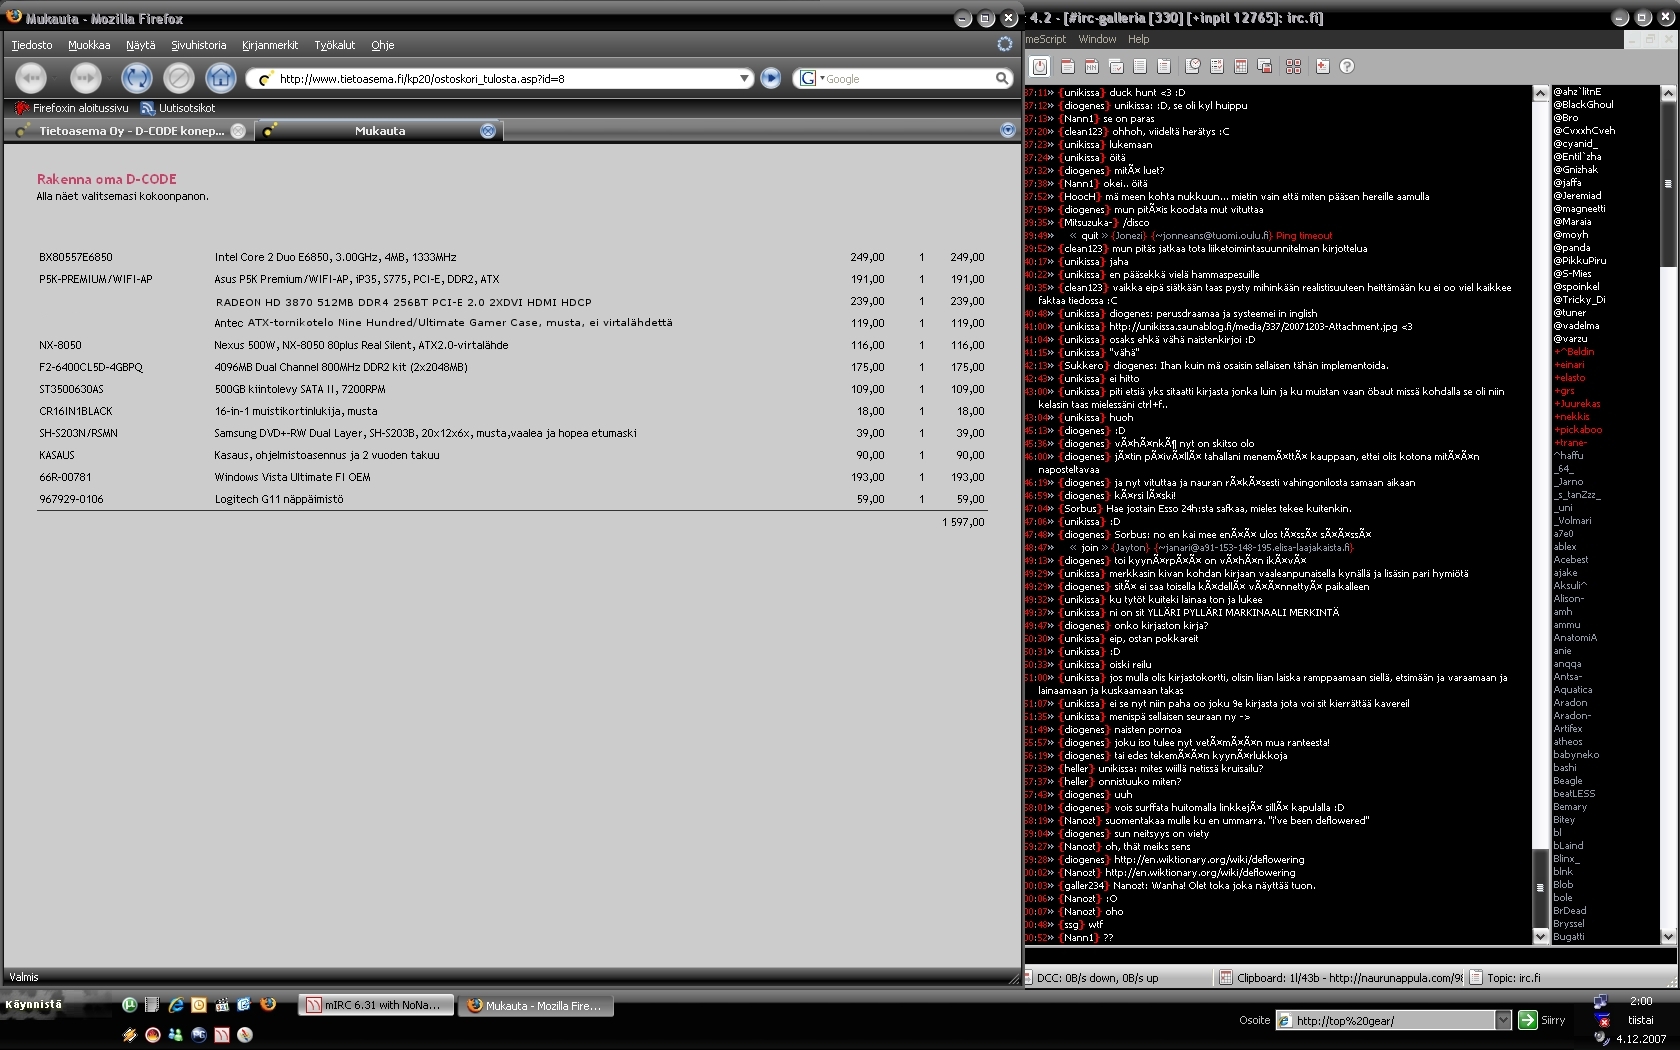Switch to Tietoasema Oy - D-CODE tab
Viewport: 1680px width, 1050px height.
coord(130,131)
